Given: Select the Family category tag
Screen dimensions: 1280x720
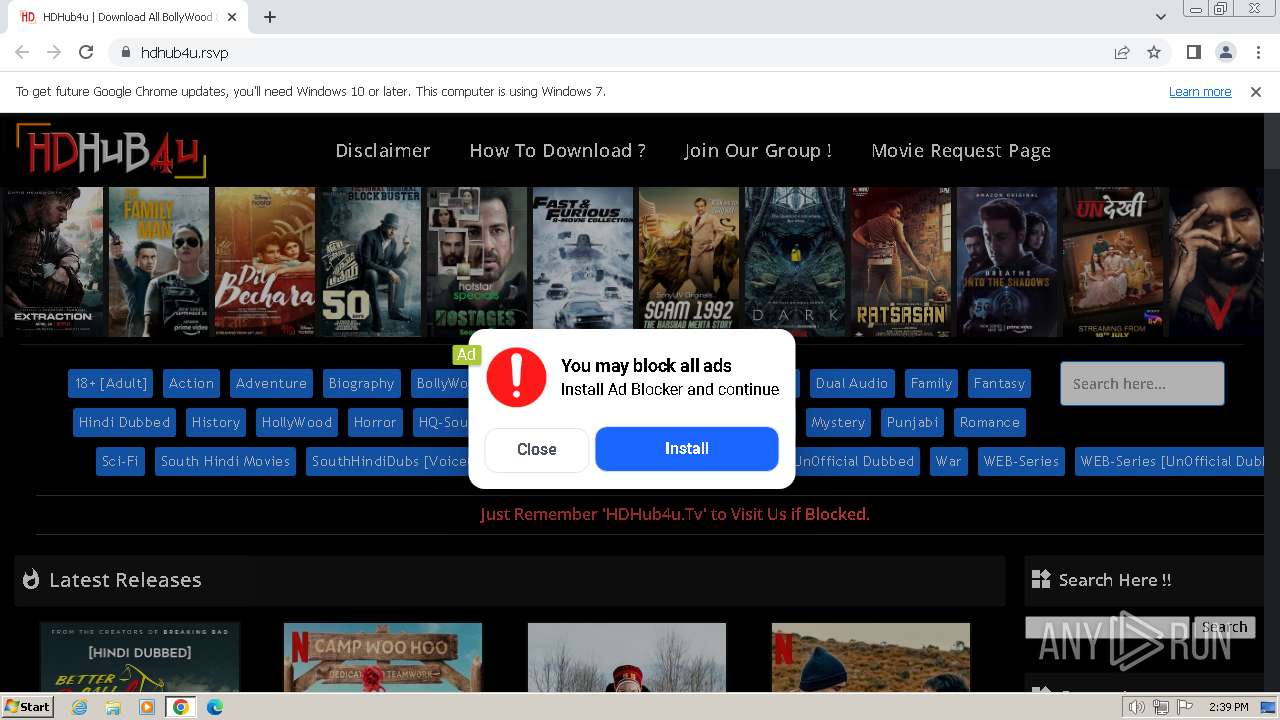Looking at the screenshot, I should click(x=931, y=383).
